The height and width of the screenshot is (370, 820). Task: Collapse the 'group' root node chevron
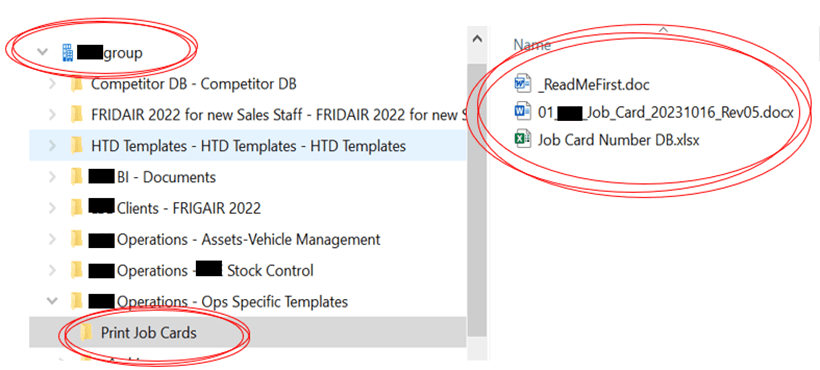42,52
